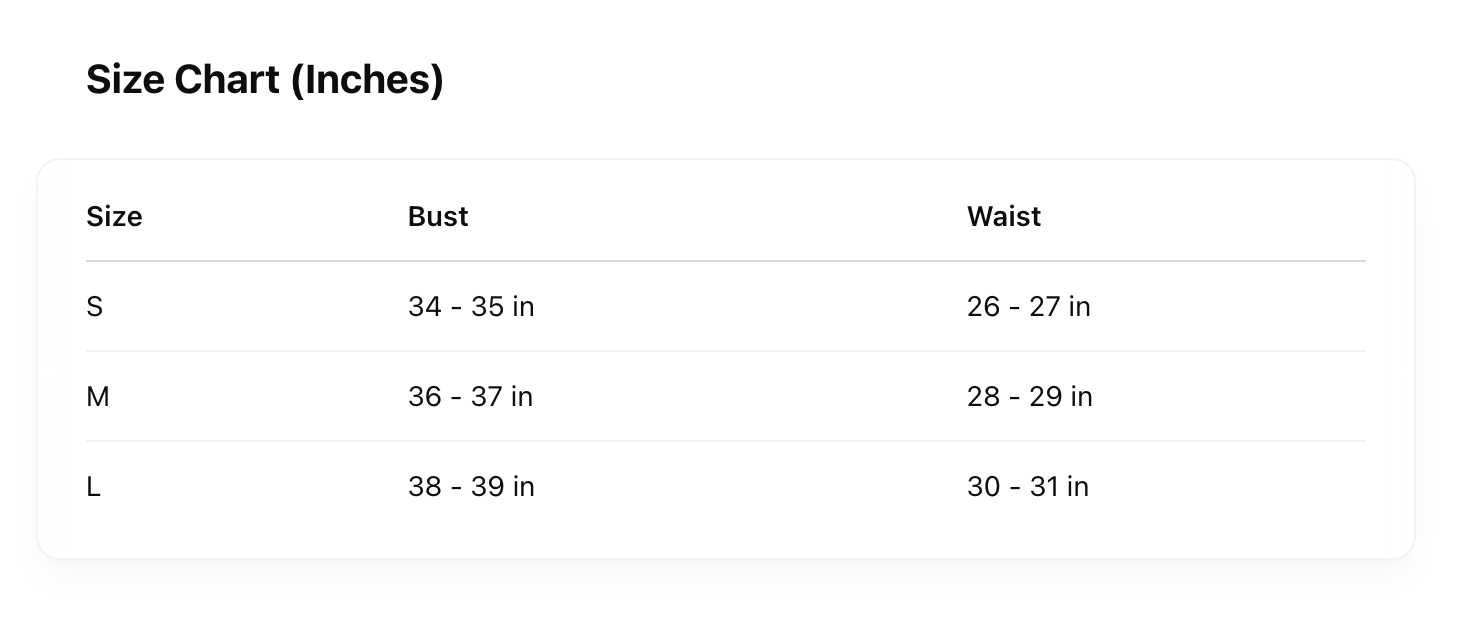This screenshot has width=1468, height=640.
Task: Select waist value 30 - 31 in
Action: pos(1028,487)
